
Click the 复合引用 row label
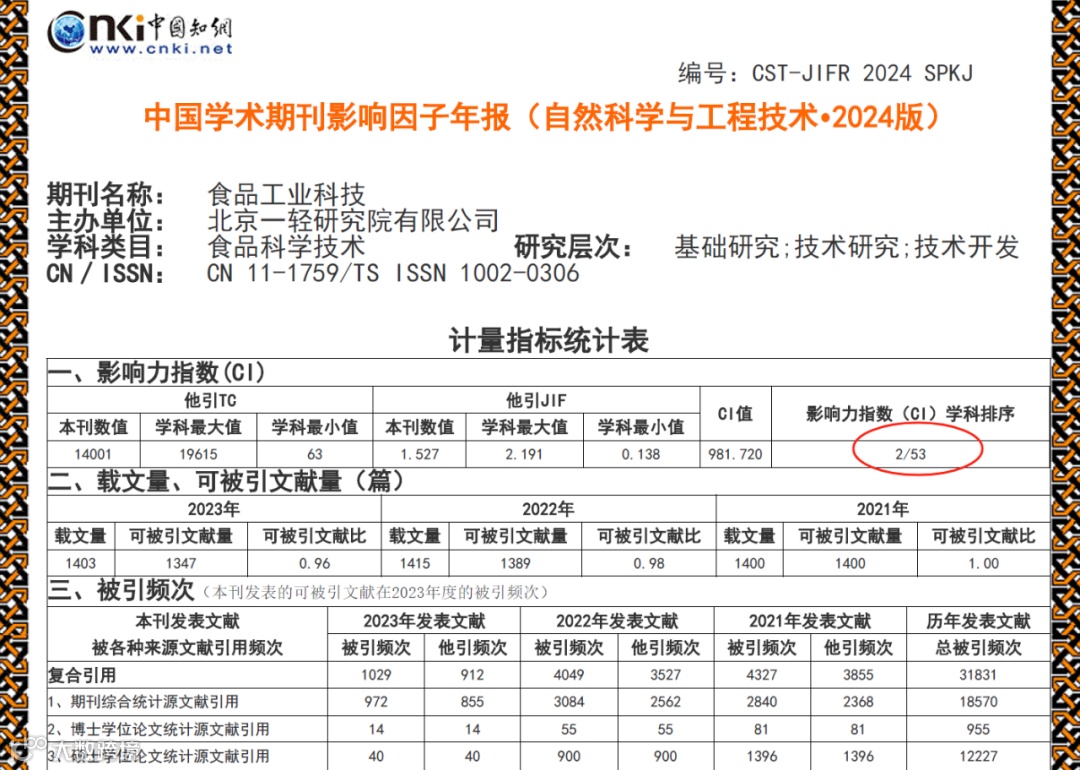[x=82, y=675]
